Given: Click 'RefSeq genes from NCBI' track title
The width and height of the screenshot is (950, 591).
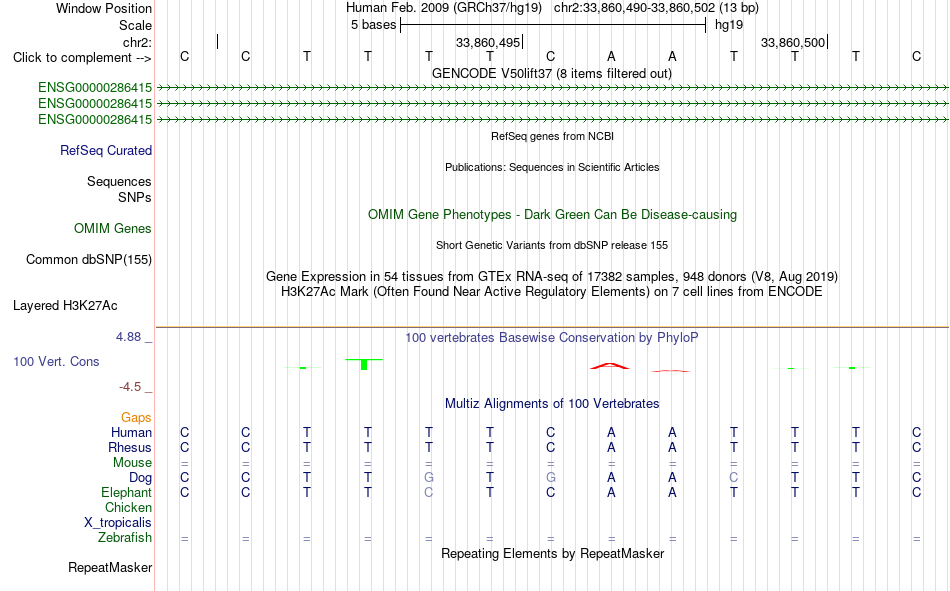Looking at the screenshot, I should click(553, 136).
